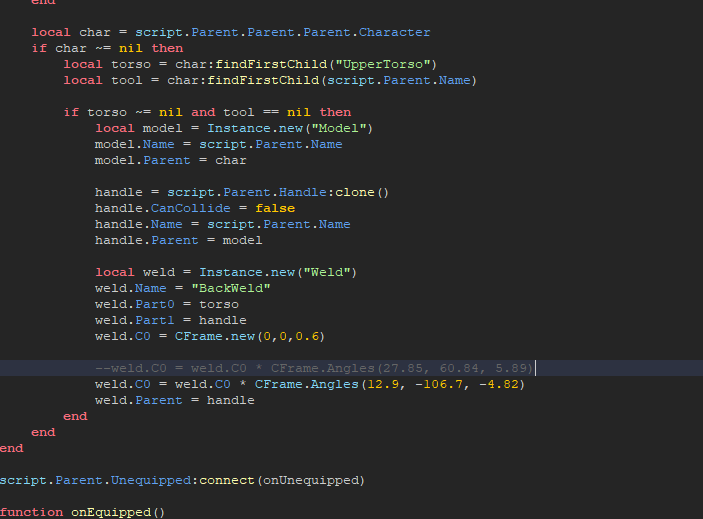Click the line 'weld.Part0 = torso'
The height and width of the screenshot is (519, 703).
tap(166, 305)
